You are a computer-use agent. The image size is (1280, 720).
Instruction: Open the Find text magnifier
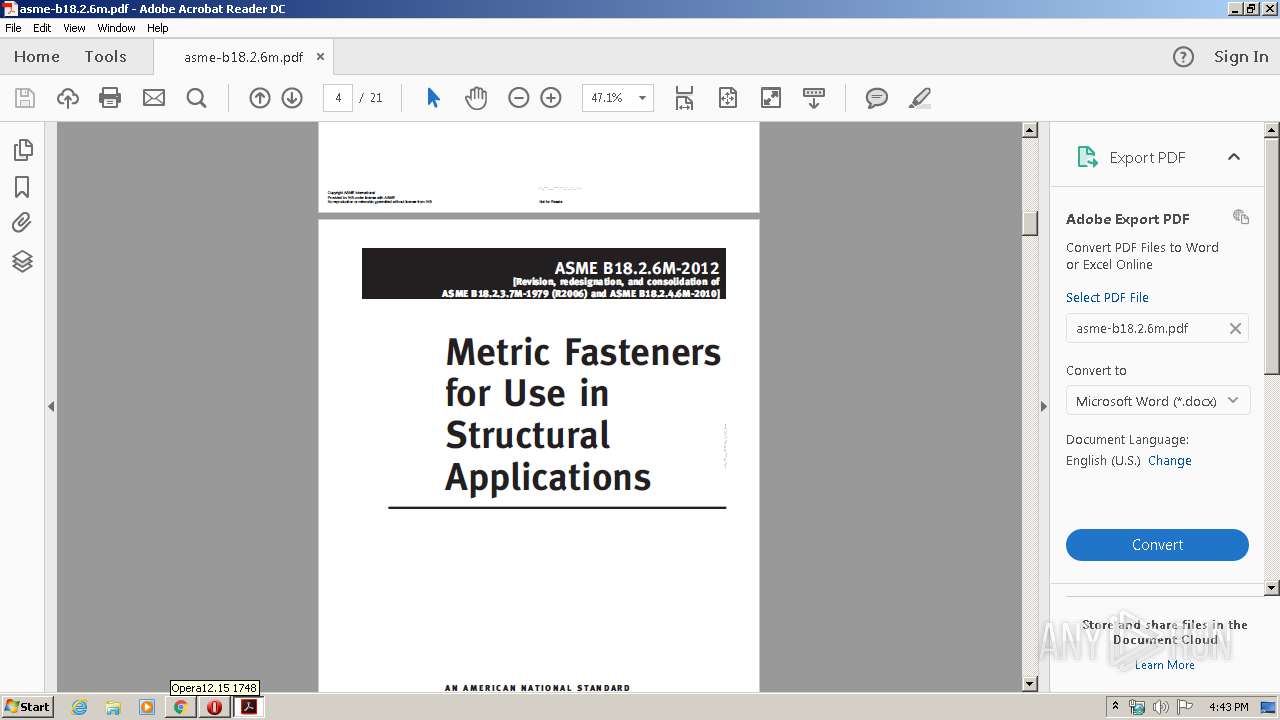tap(196, 98)
